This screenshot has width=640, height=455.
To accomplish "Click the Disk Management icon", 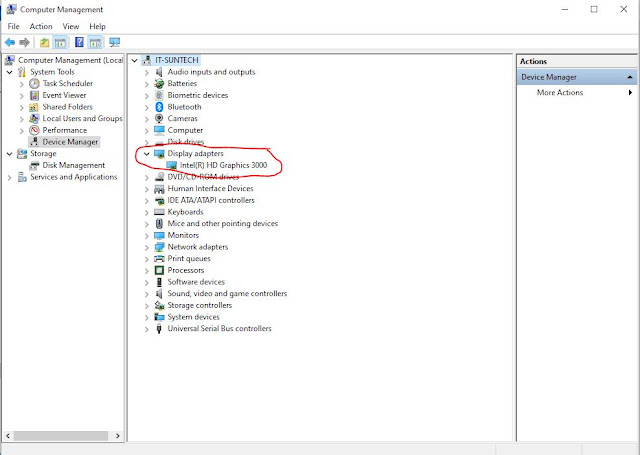I will point(34,165).
